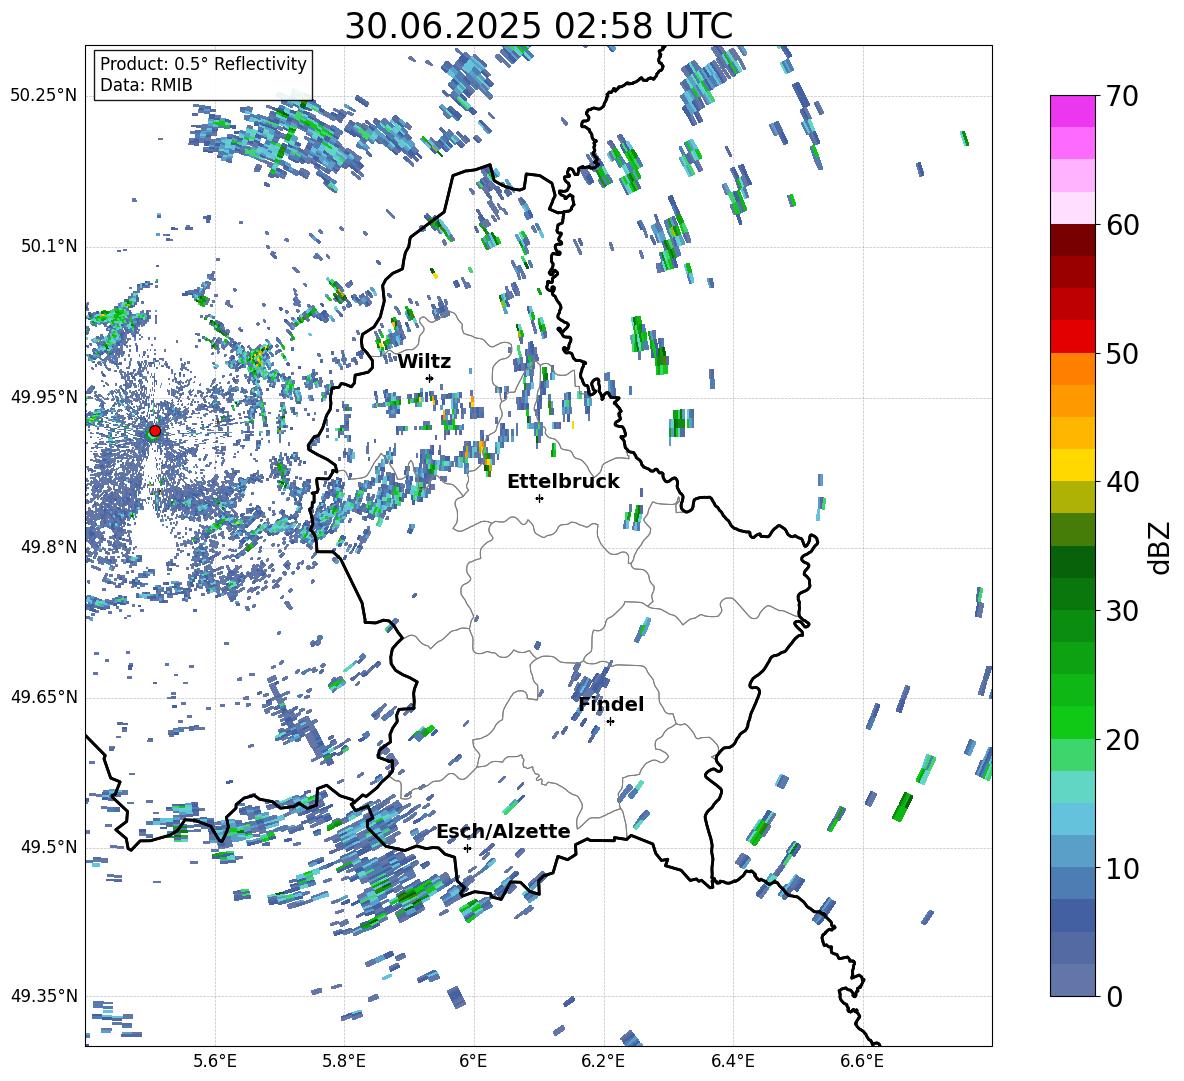The image size is (1184, 1081).
Task: Click the yellow swatch at 40 dBZ
Action: point(1072,466)
